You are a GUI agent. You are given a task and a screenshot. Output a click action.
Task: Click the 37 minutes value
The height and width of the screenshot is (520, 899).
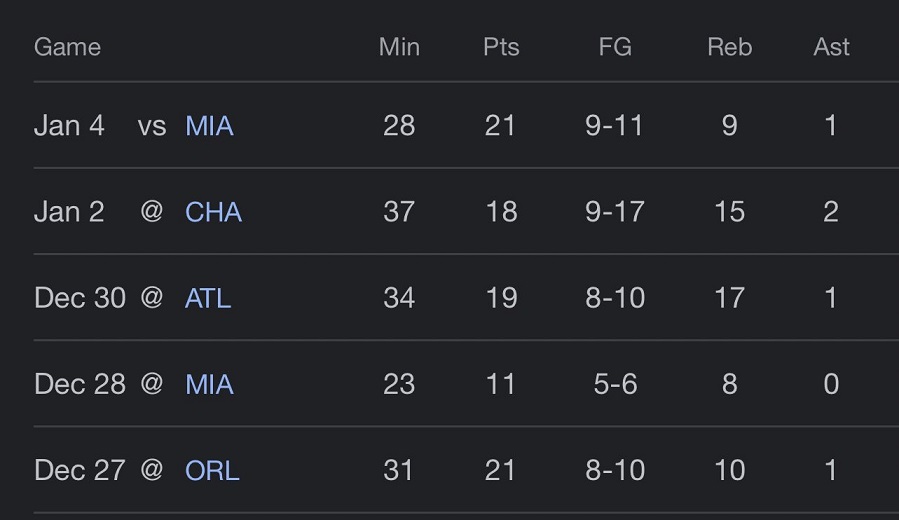[399, 212]
